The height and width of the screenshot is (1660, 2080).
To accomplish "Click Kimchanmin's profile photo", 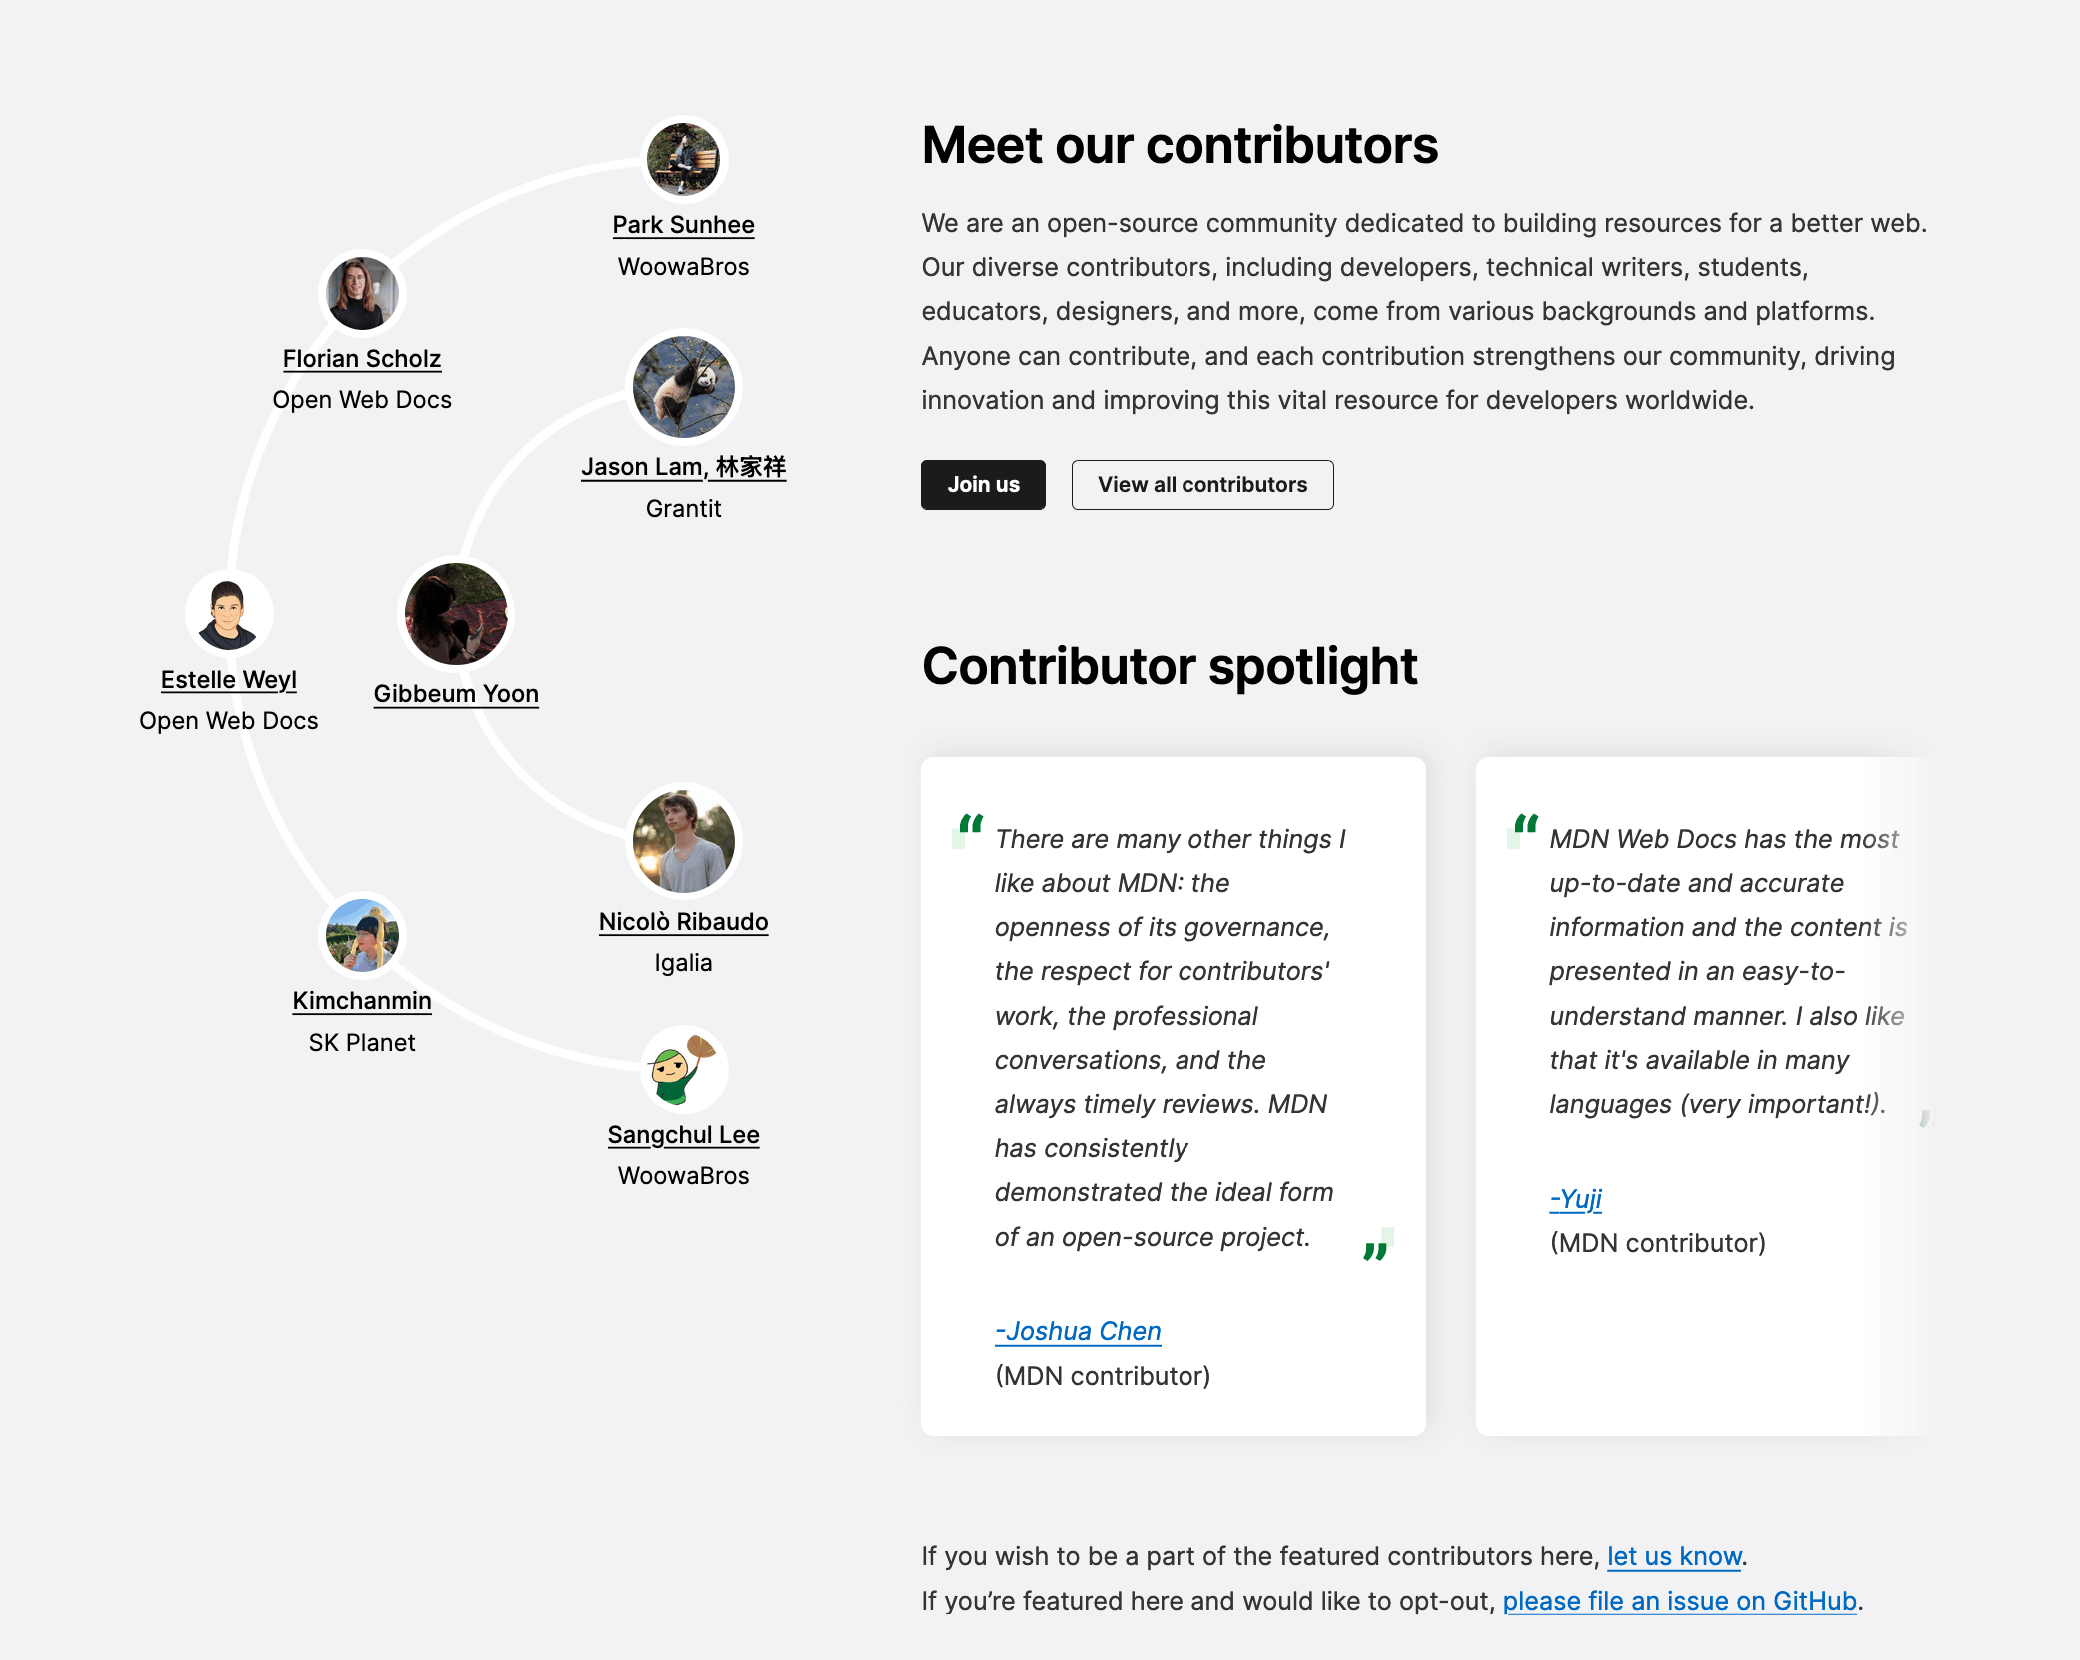I will tap(362, 934).
